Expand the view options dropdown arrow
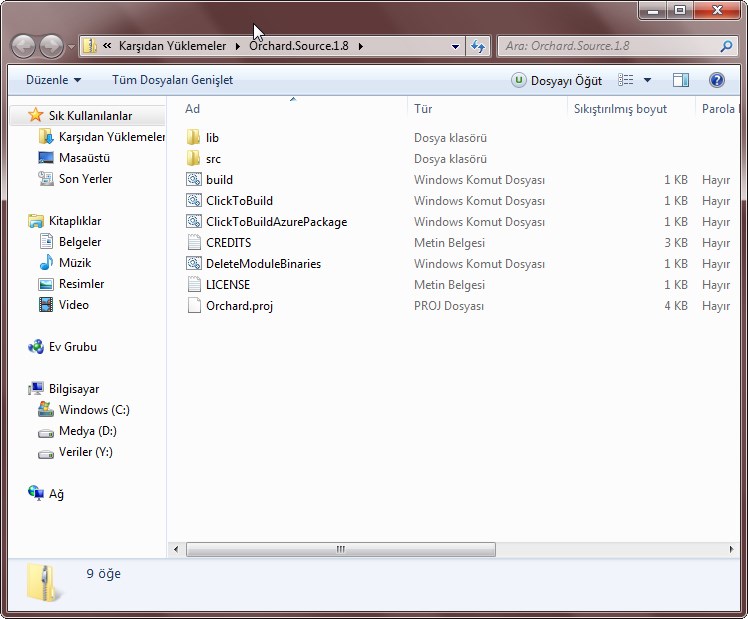The height and width of the screenshot is (619, 748). pos(647,80)
